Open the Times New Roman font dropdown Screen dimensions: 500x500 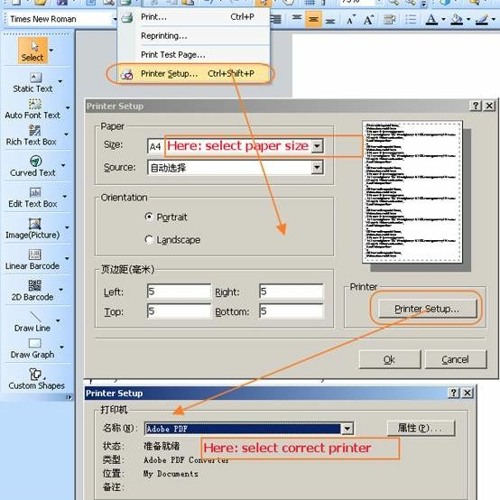tap(115, 19)
